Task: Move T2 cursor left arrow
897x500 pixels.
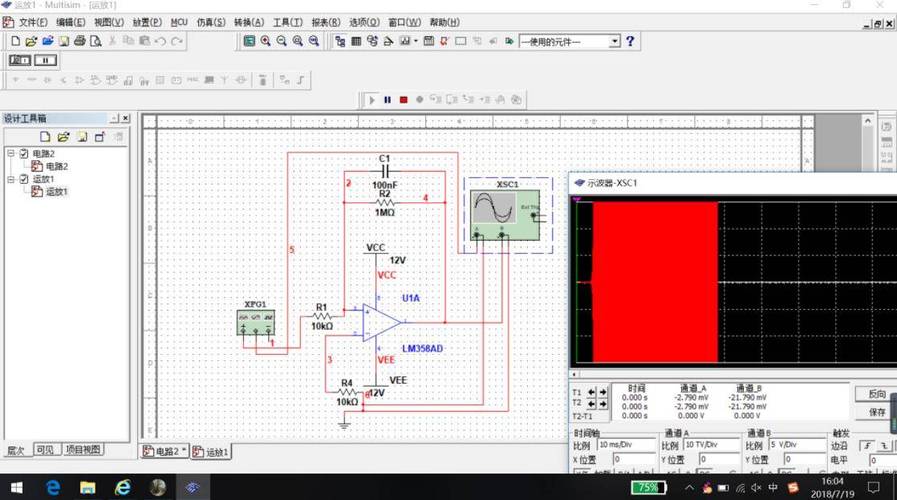Action: click(592, 404)
